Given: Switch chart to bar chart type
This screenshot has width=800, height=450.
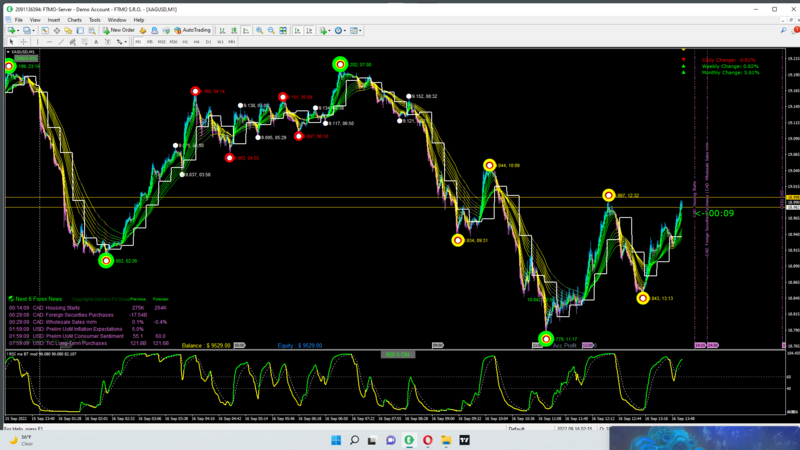Looking at the screenshot, I should click(222, 31).
